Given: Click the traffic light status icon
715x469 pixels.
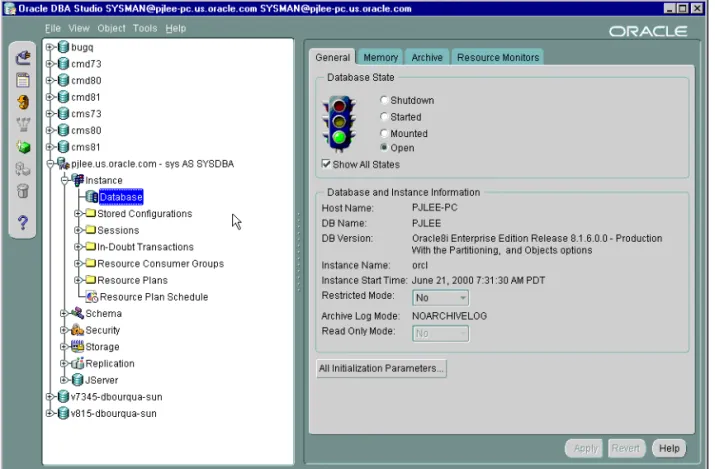Looking at the screenshot, I should [x=339, y=124].
